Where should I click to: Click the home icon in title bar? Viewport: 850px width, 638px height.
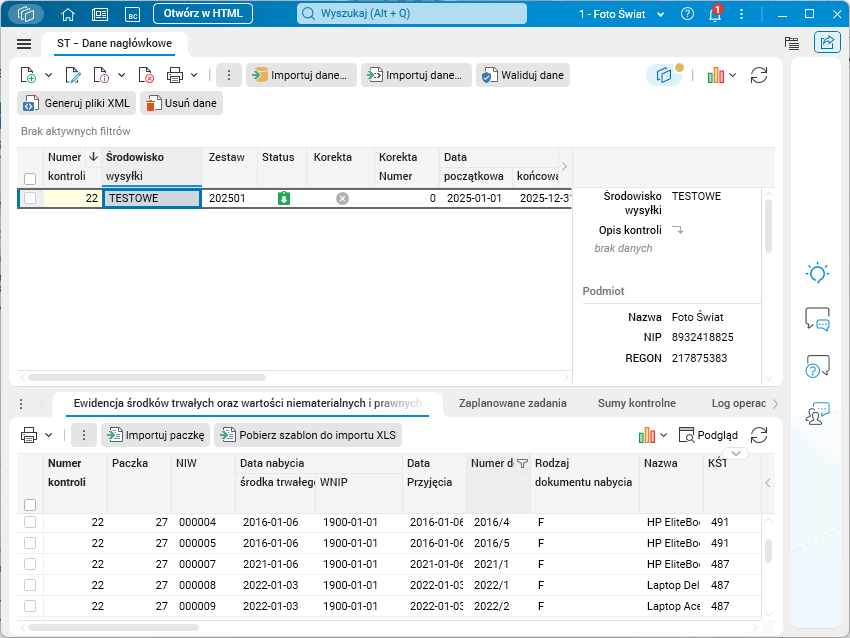pyautogui.click(x=68, y=14)
